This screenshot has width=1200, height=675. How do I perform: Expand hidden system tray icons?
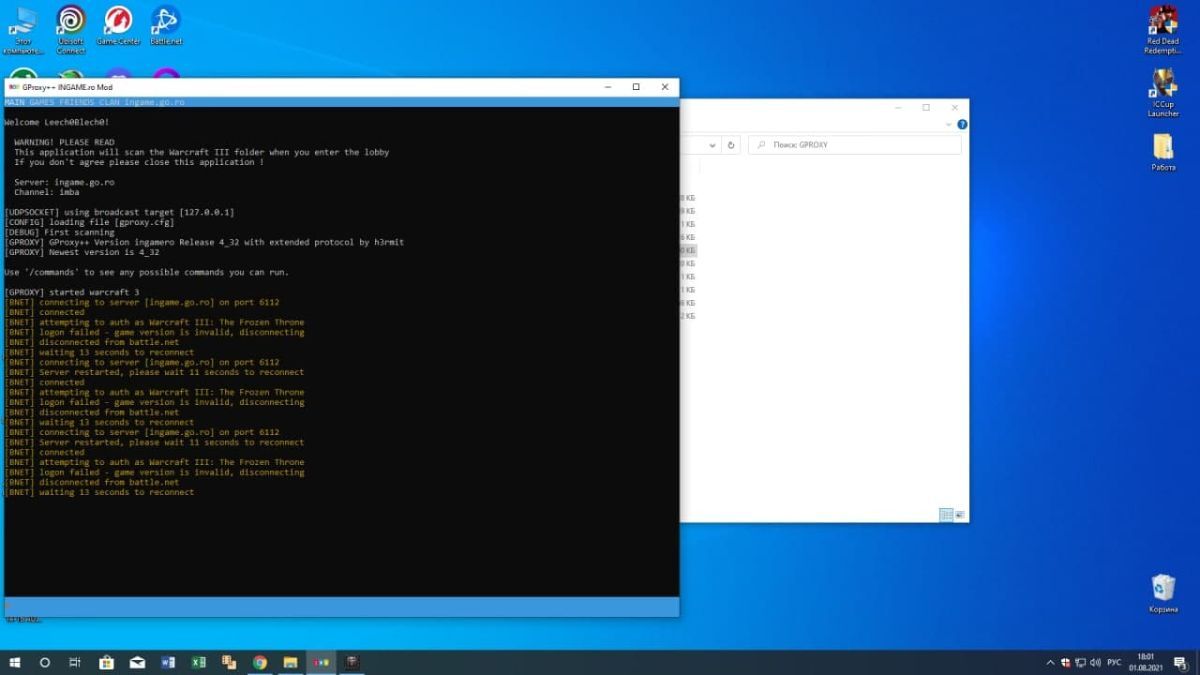pos(1050,662)
